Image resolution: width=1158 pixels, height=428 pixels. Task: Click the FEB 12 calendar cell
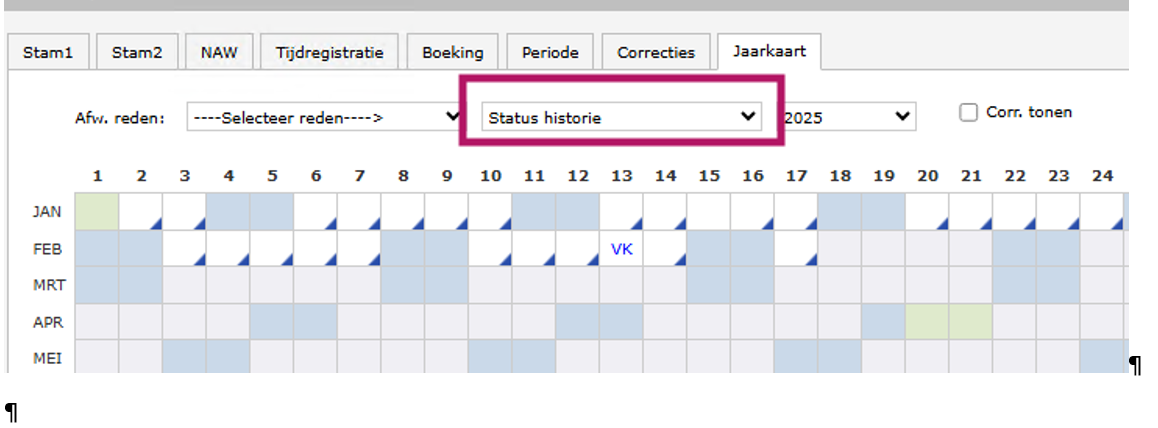pos(578,249)
